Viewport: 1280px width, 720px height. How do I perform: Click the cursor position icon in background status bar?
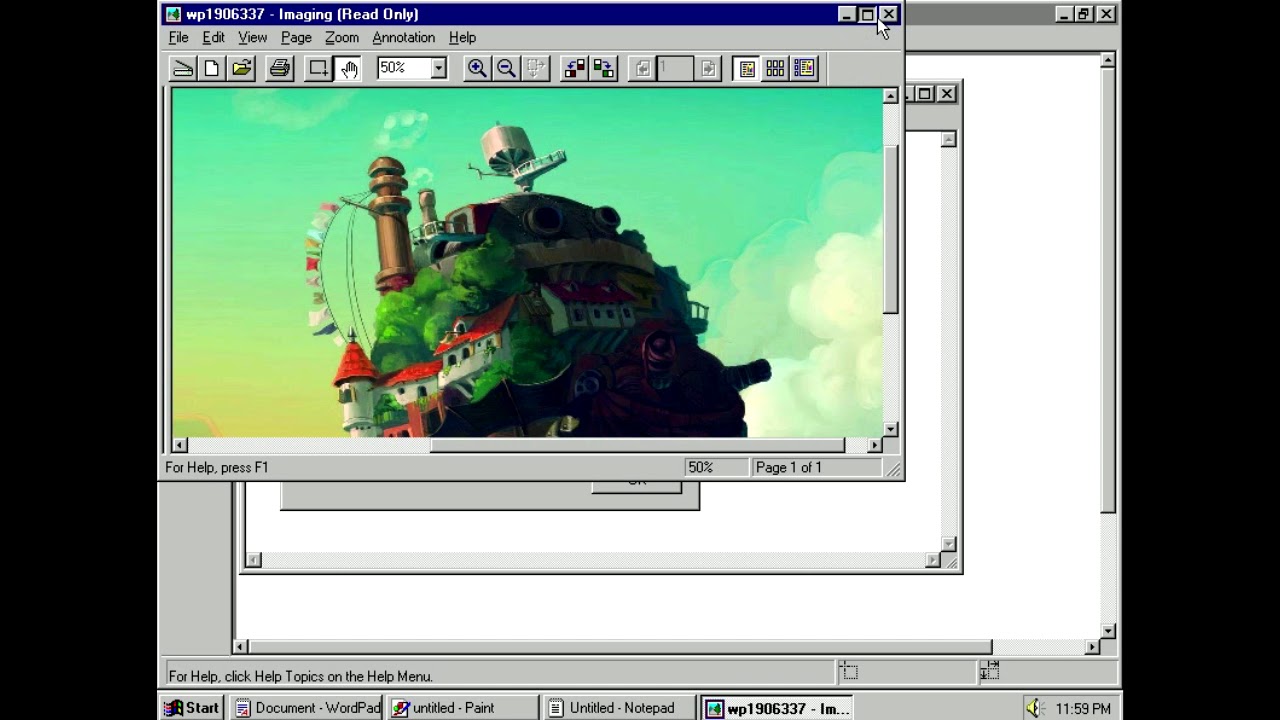tap(848, 671)
